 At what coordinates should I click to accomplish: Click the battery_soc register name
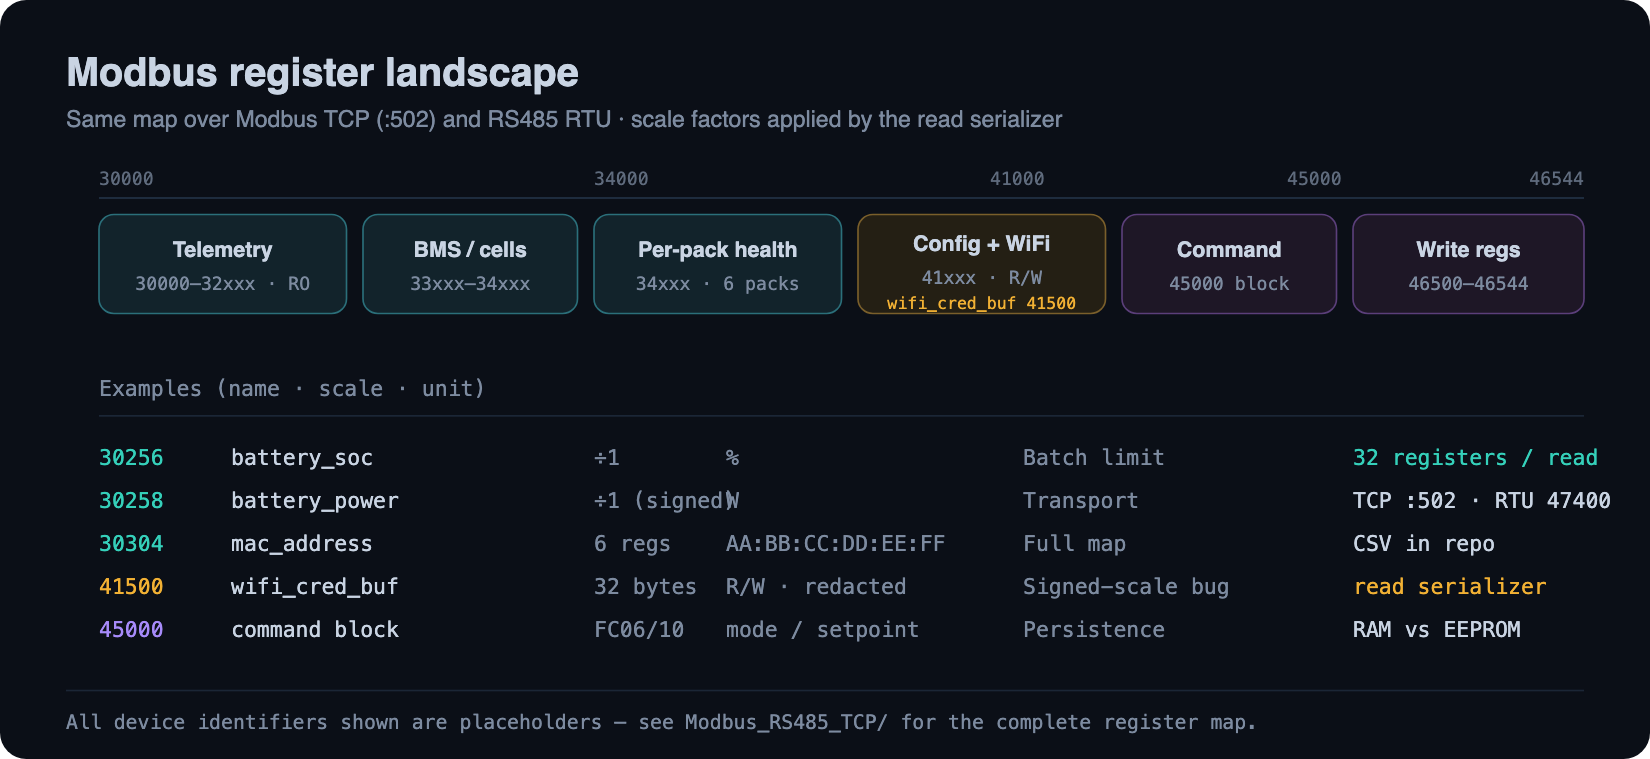click(x=302, y=458)
